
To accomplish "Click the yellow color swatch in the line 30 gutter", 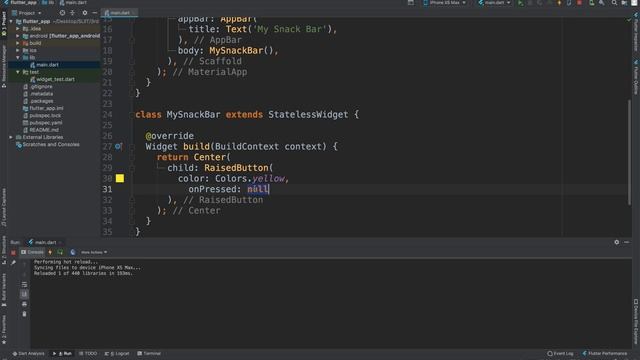I will pos(120,178).
